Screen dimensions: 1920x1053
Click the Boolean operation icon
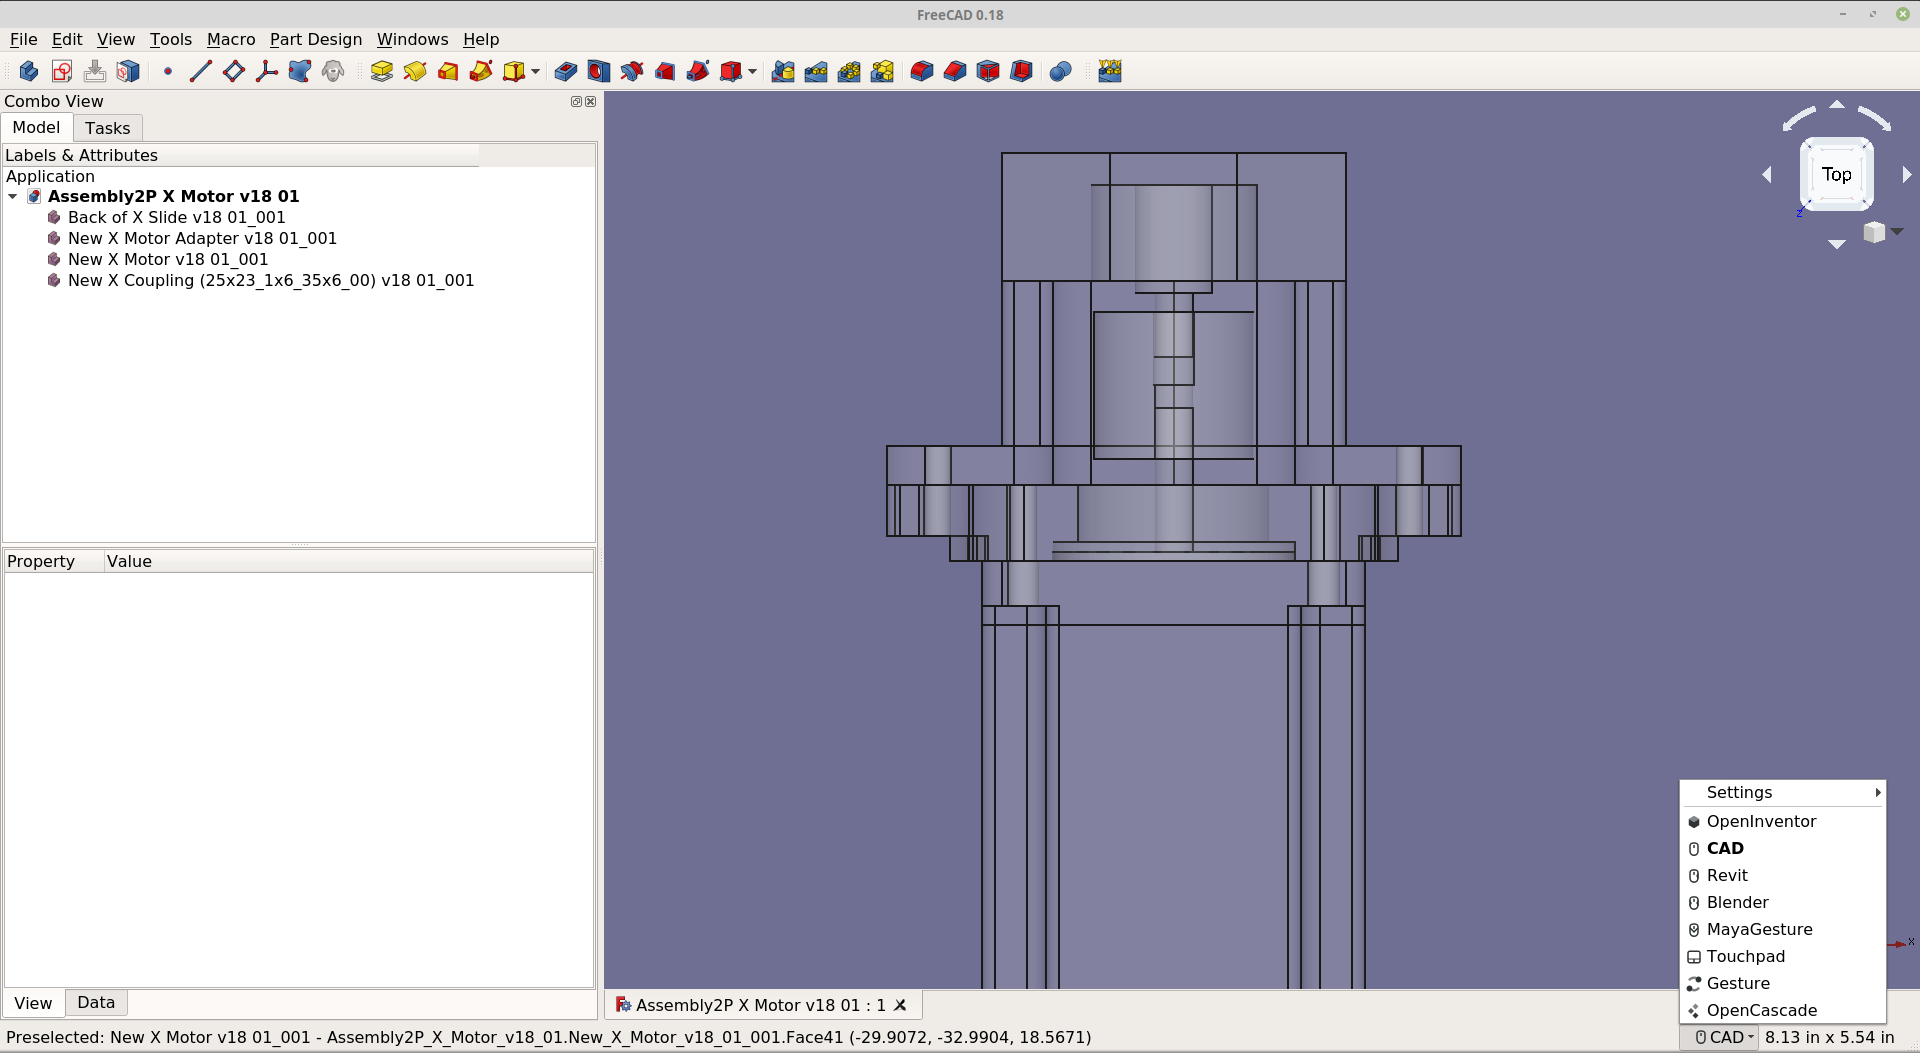1061,71
